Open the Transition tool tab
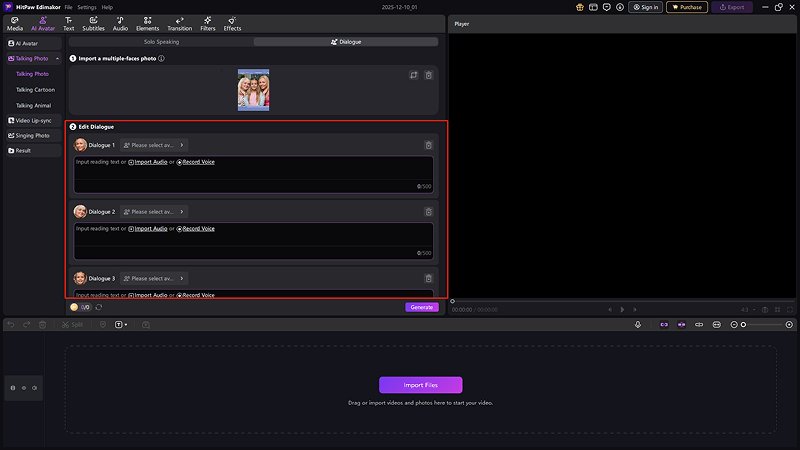Image resolution: width=800 pixels, height=450 pixels. point(180,23)
